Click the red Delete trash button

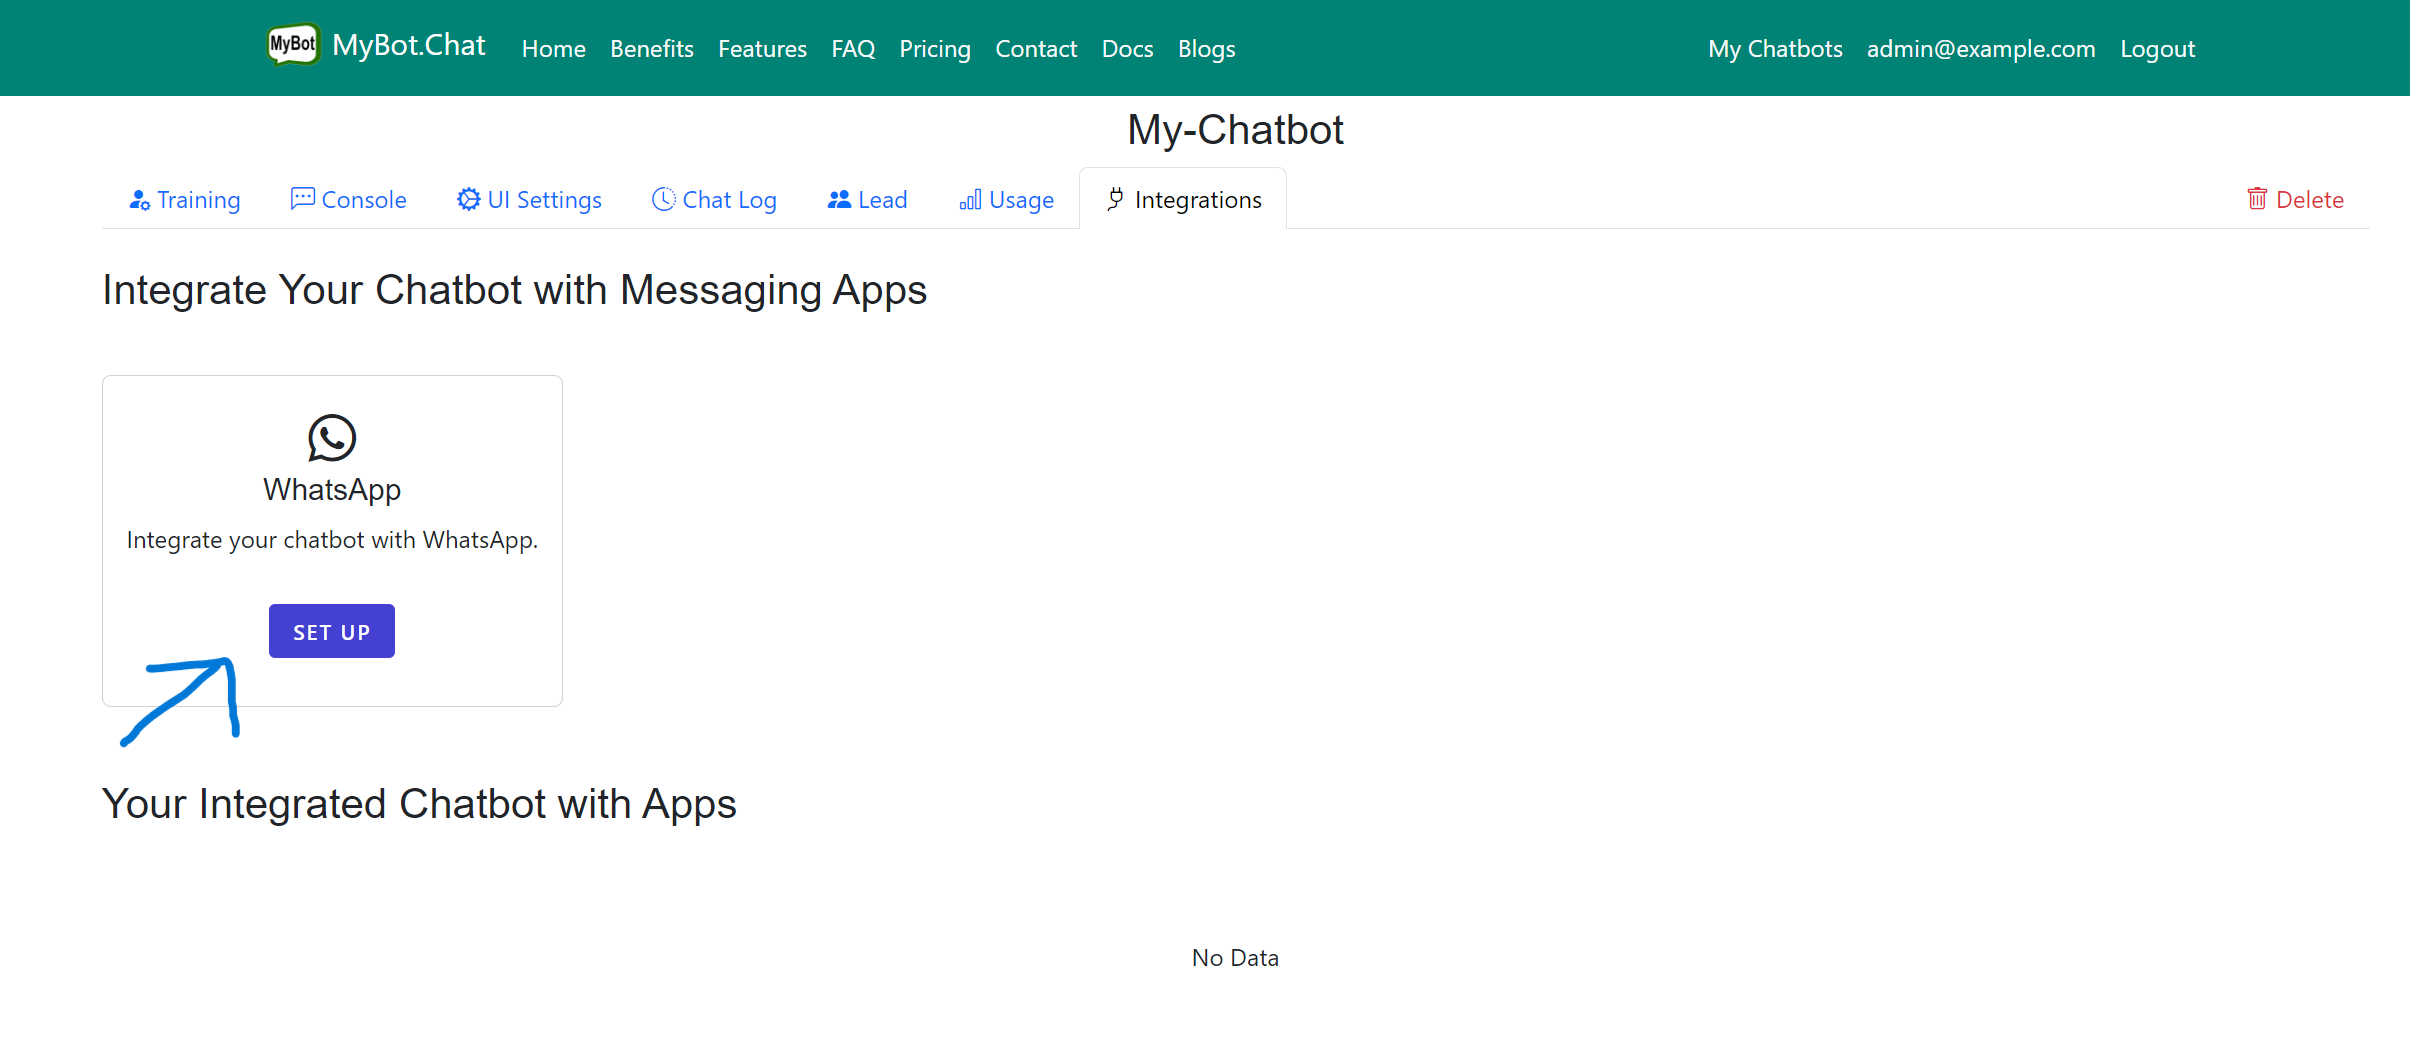pos(2295,200)
